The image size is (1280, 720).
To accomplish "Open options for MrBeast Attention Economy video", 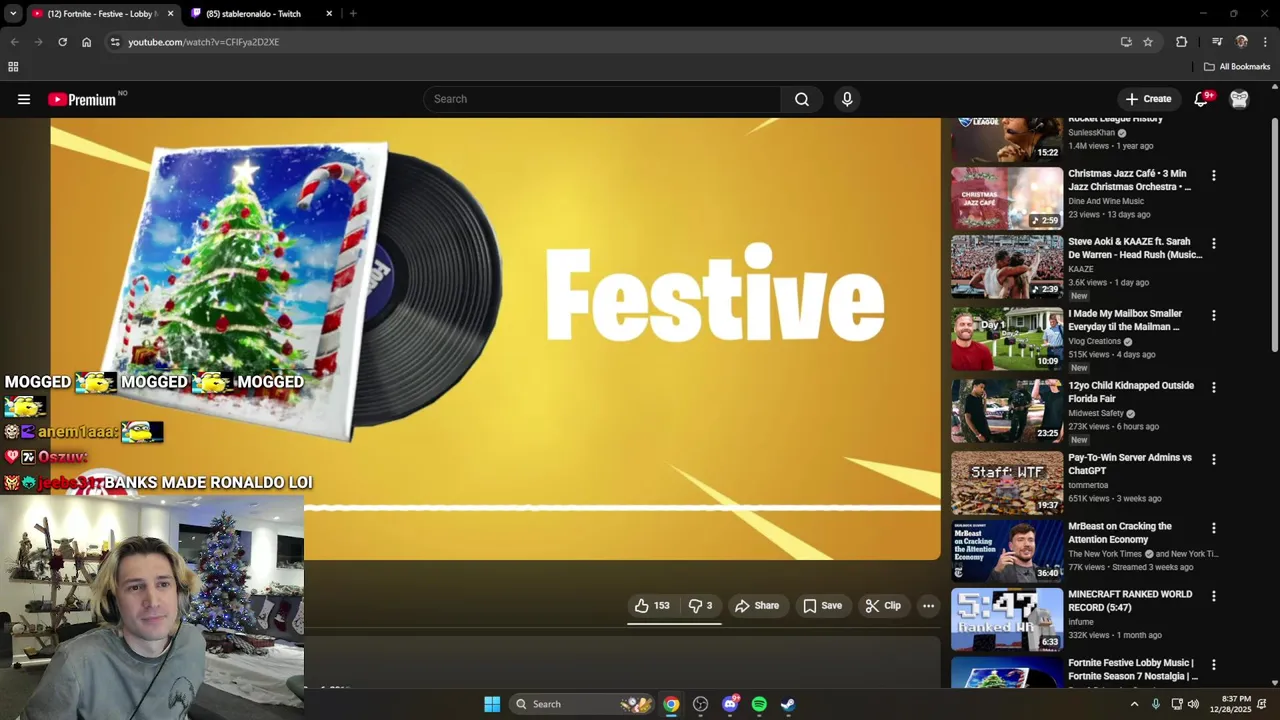I will (1214, 528).
